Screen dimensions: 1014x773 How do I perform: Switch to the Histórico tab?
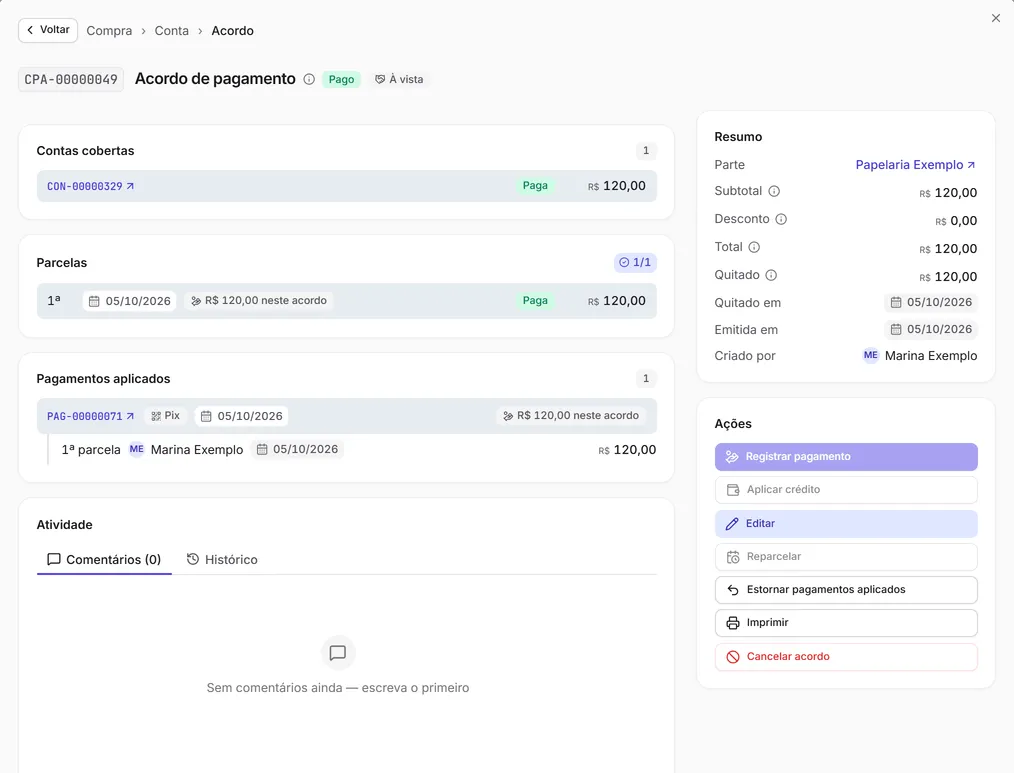[x=222, y=560]
